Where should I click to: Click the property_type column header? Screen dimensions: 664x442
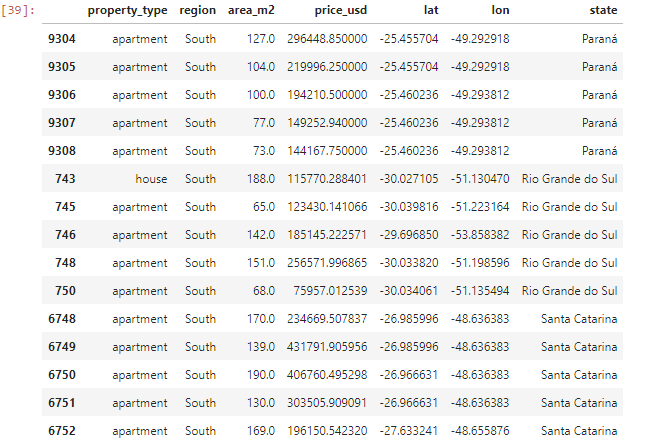click(127, 11)
